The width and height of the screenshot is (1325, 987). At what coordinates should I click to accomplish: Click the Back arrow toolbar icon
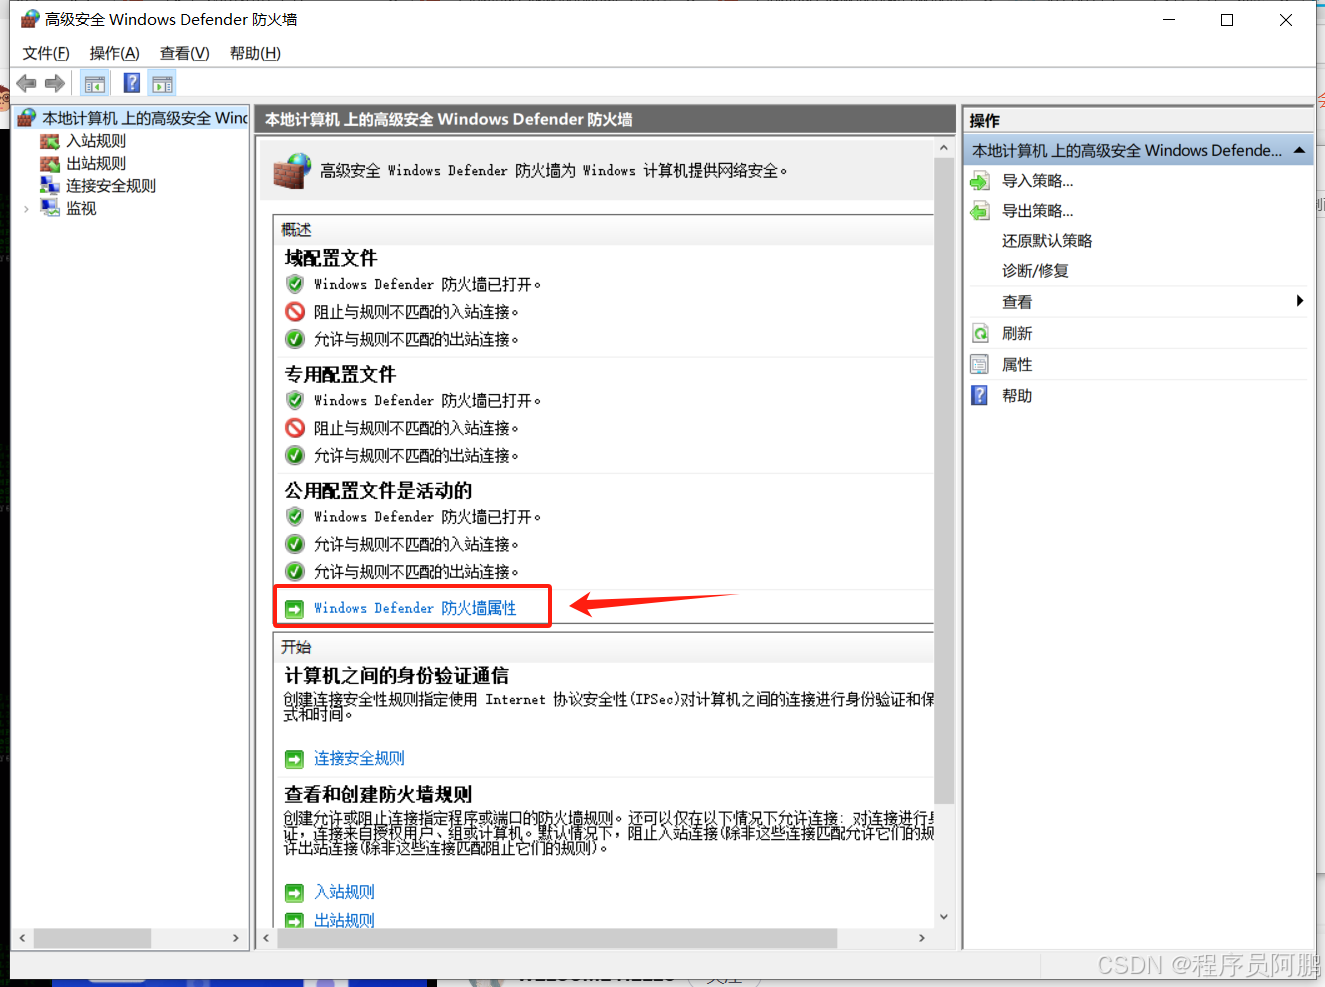27,83
